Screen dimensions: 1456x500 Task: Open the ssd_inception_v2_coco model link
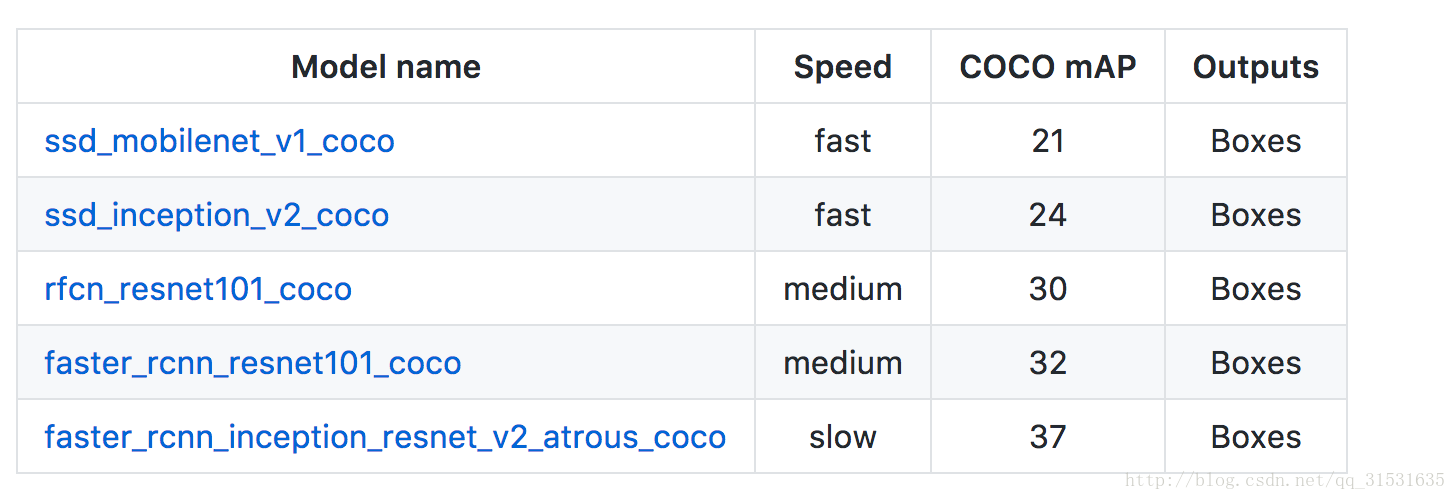216,215
